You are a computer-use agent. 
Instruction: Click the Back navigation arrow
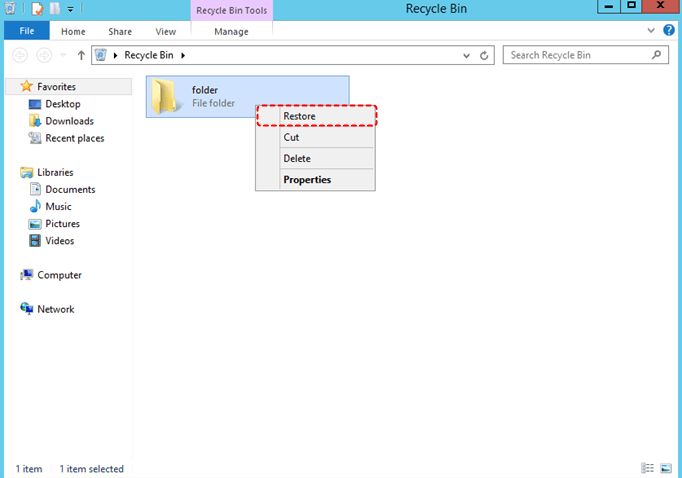click(x=20, y=55)
